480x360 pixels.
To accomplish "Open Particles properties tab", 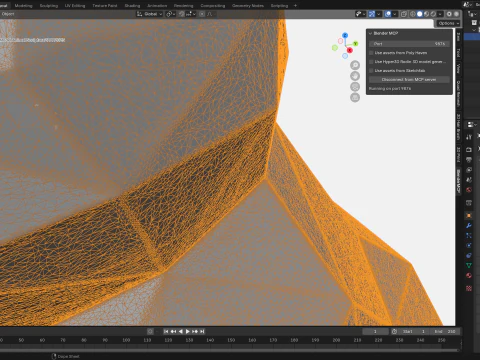I will pos(469,236).
